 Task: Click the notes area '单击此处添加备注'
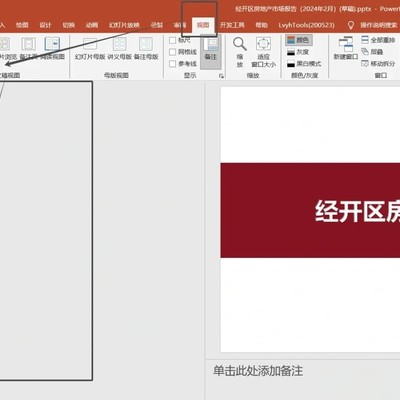258,371
